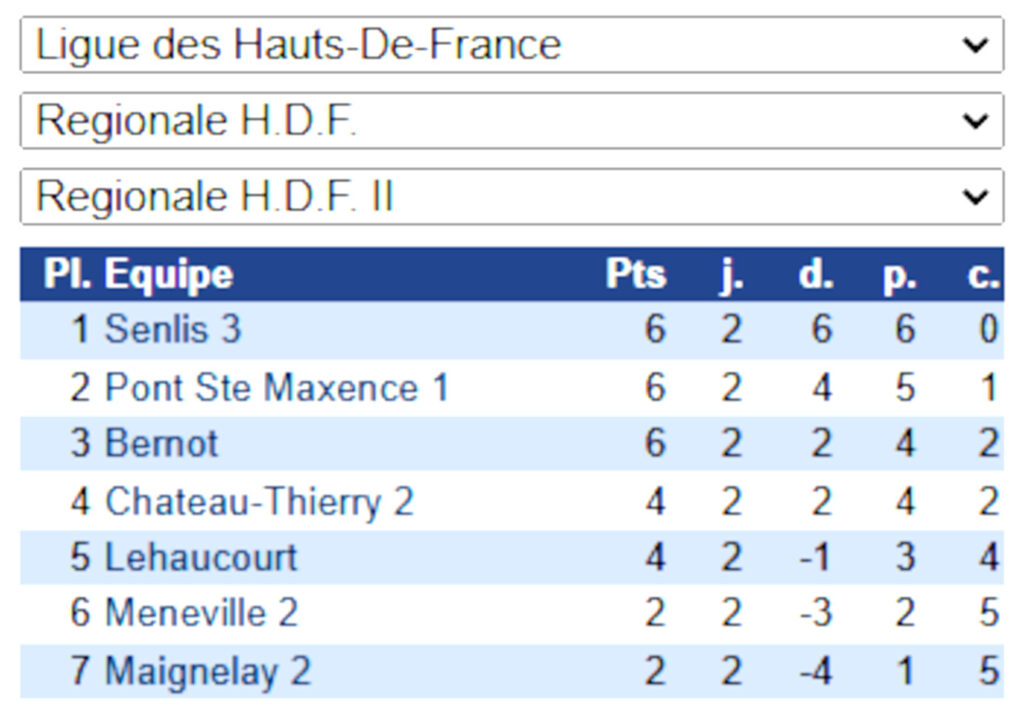The image size is (1024, 713).
Task: Click the c. column header
Action: click(x=984, y=275)
